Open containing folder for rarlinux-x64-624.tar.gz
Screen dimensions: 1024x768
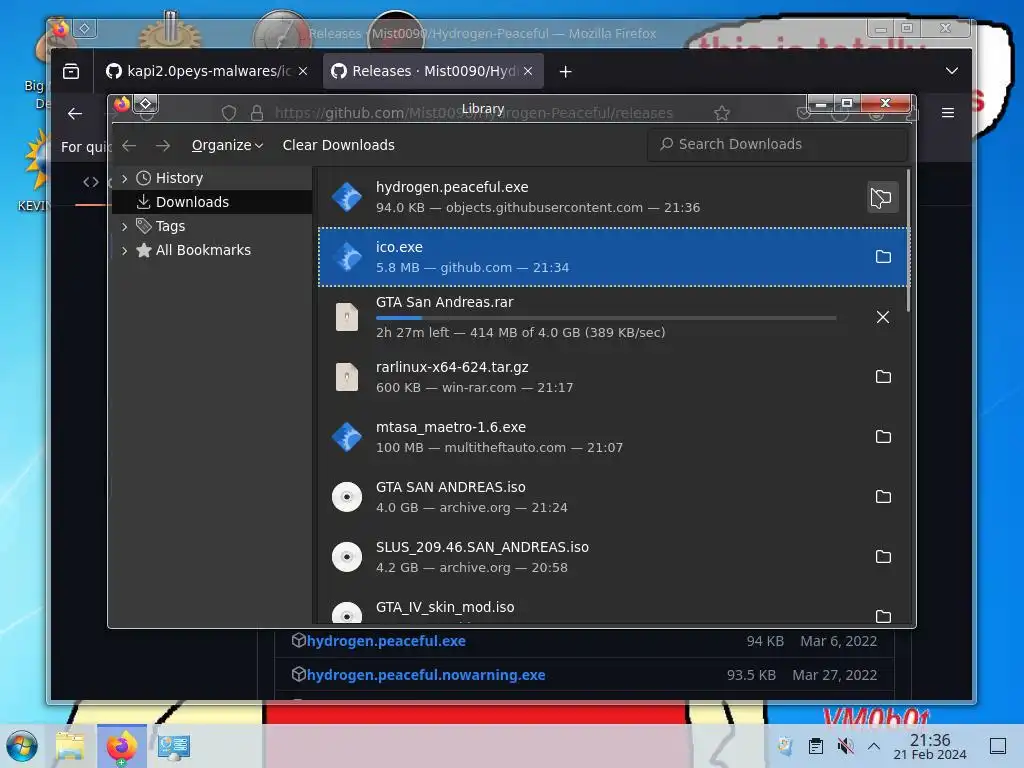(x=883, y=377)
